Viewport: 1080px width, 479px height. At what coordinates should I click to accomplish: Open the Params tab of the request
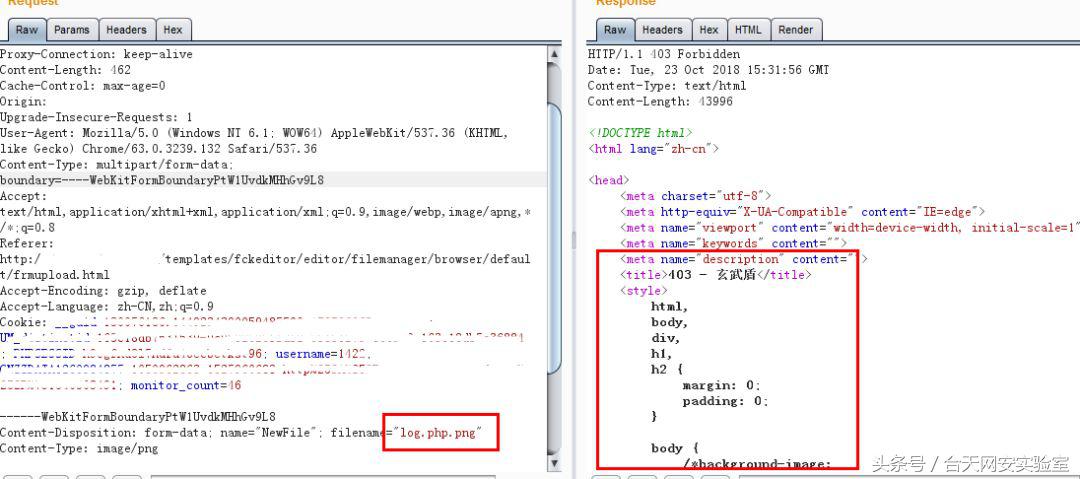tap(72, 30)
